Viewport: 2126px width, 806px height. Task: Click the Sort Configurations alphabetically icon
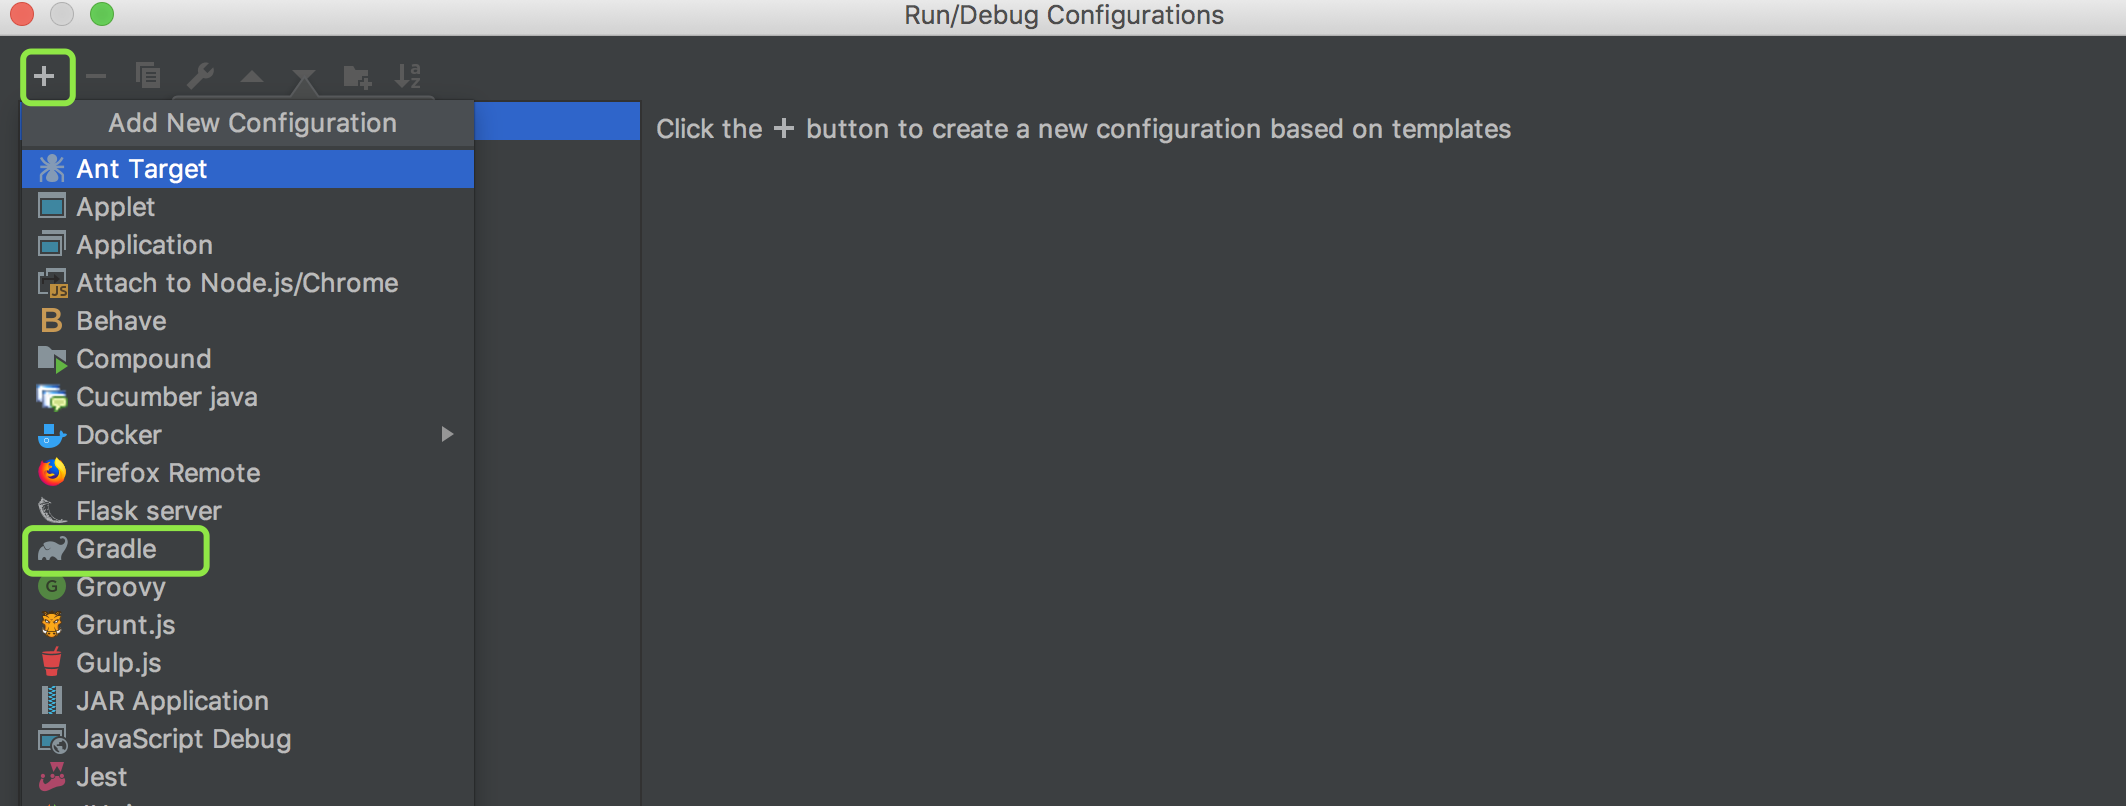(x=408, y=76)
